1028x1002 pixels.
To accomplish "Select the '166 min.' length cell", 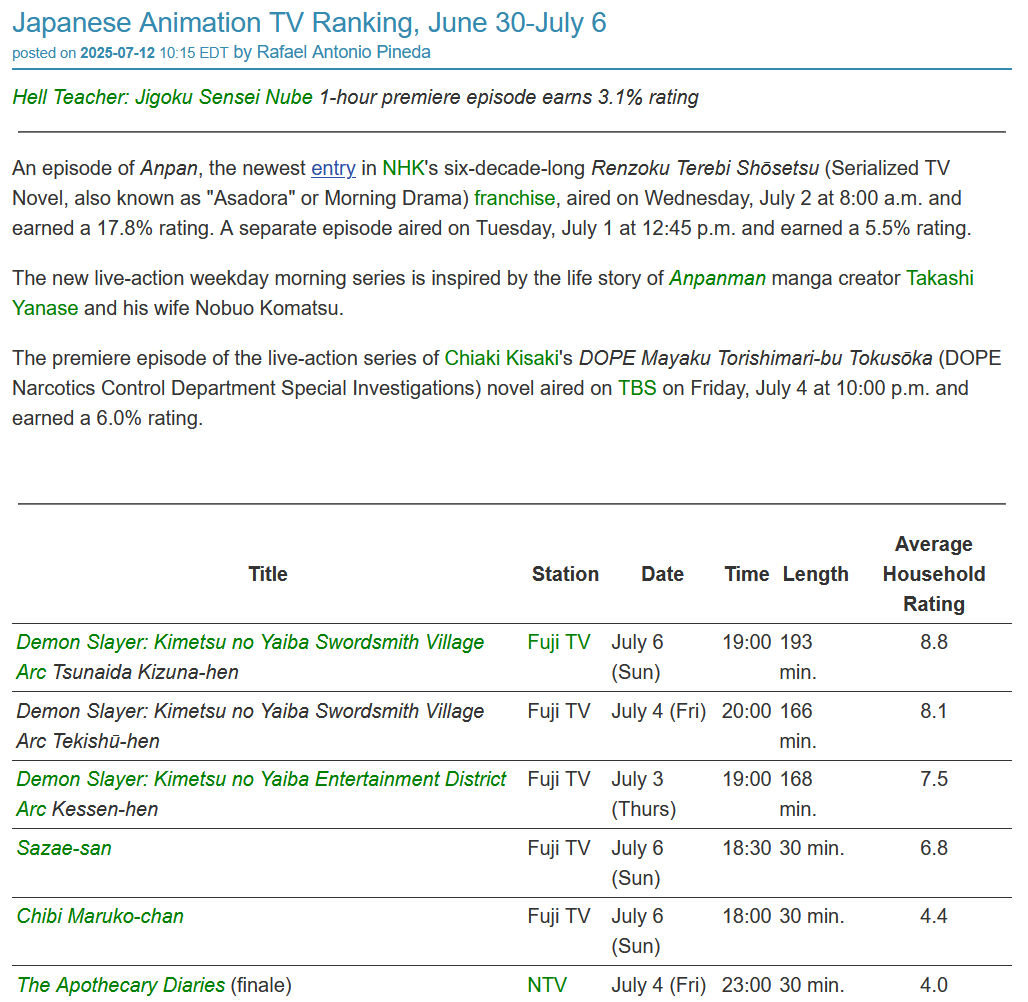I will pos(797,726).
